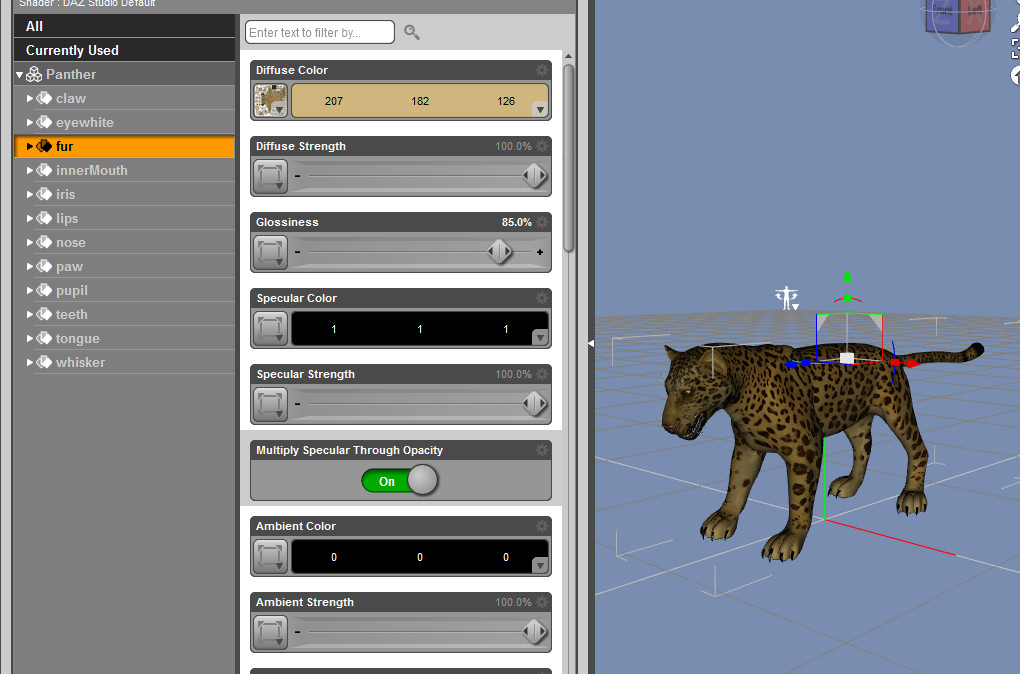Click Ambient Strength image map button
Screen dimensions: 1020x674
270,632
